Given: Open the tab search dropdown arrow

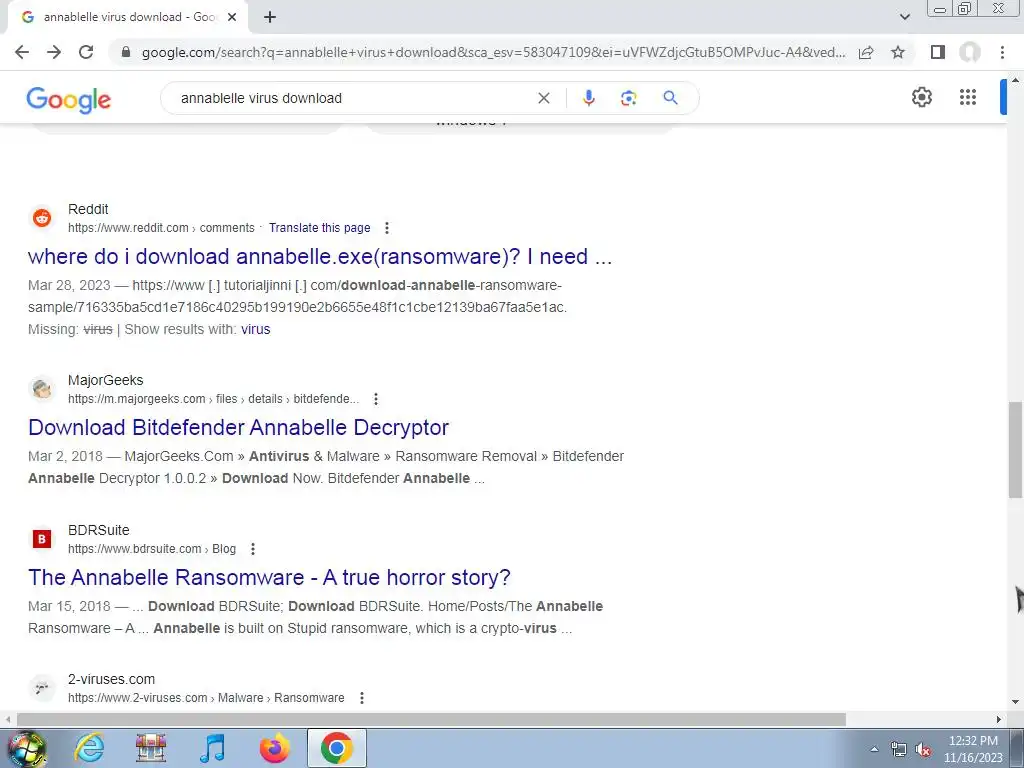Looking at the screenshot, I should [904, 17].
